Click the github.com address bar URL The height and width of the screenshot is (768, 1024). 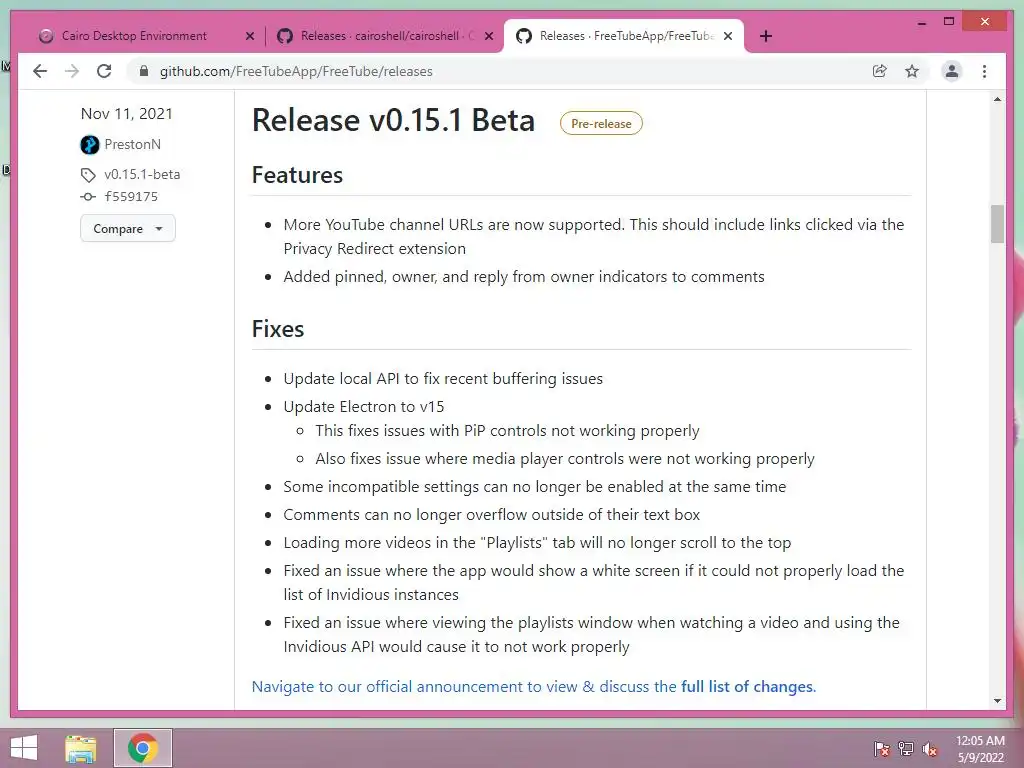pos(296,71)
